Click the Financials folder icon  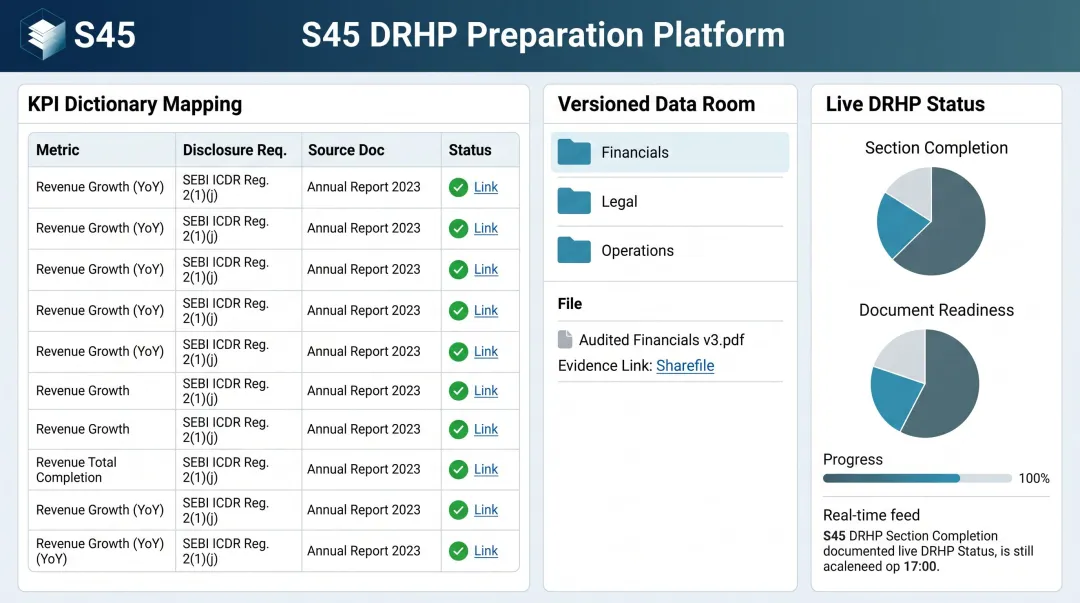574,152
